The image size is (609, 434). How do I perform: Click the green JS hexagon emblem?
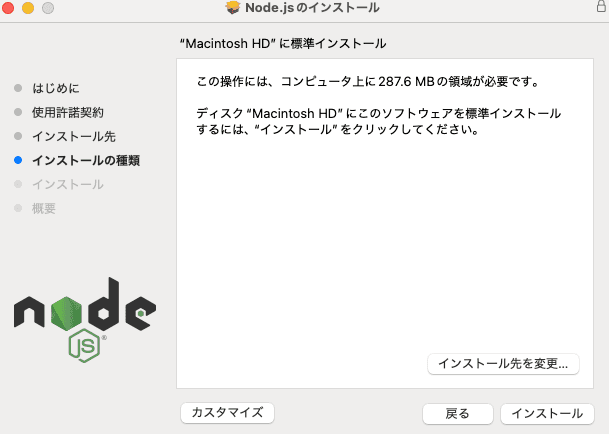click(85, 345)
